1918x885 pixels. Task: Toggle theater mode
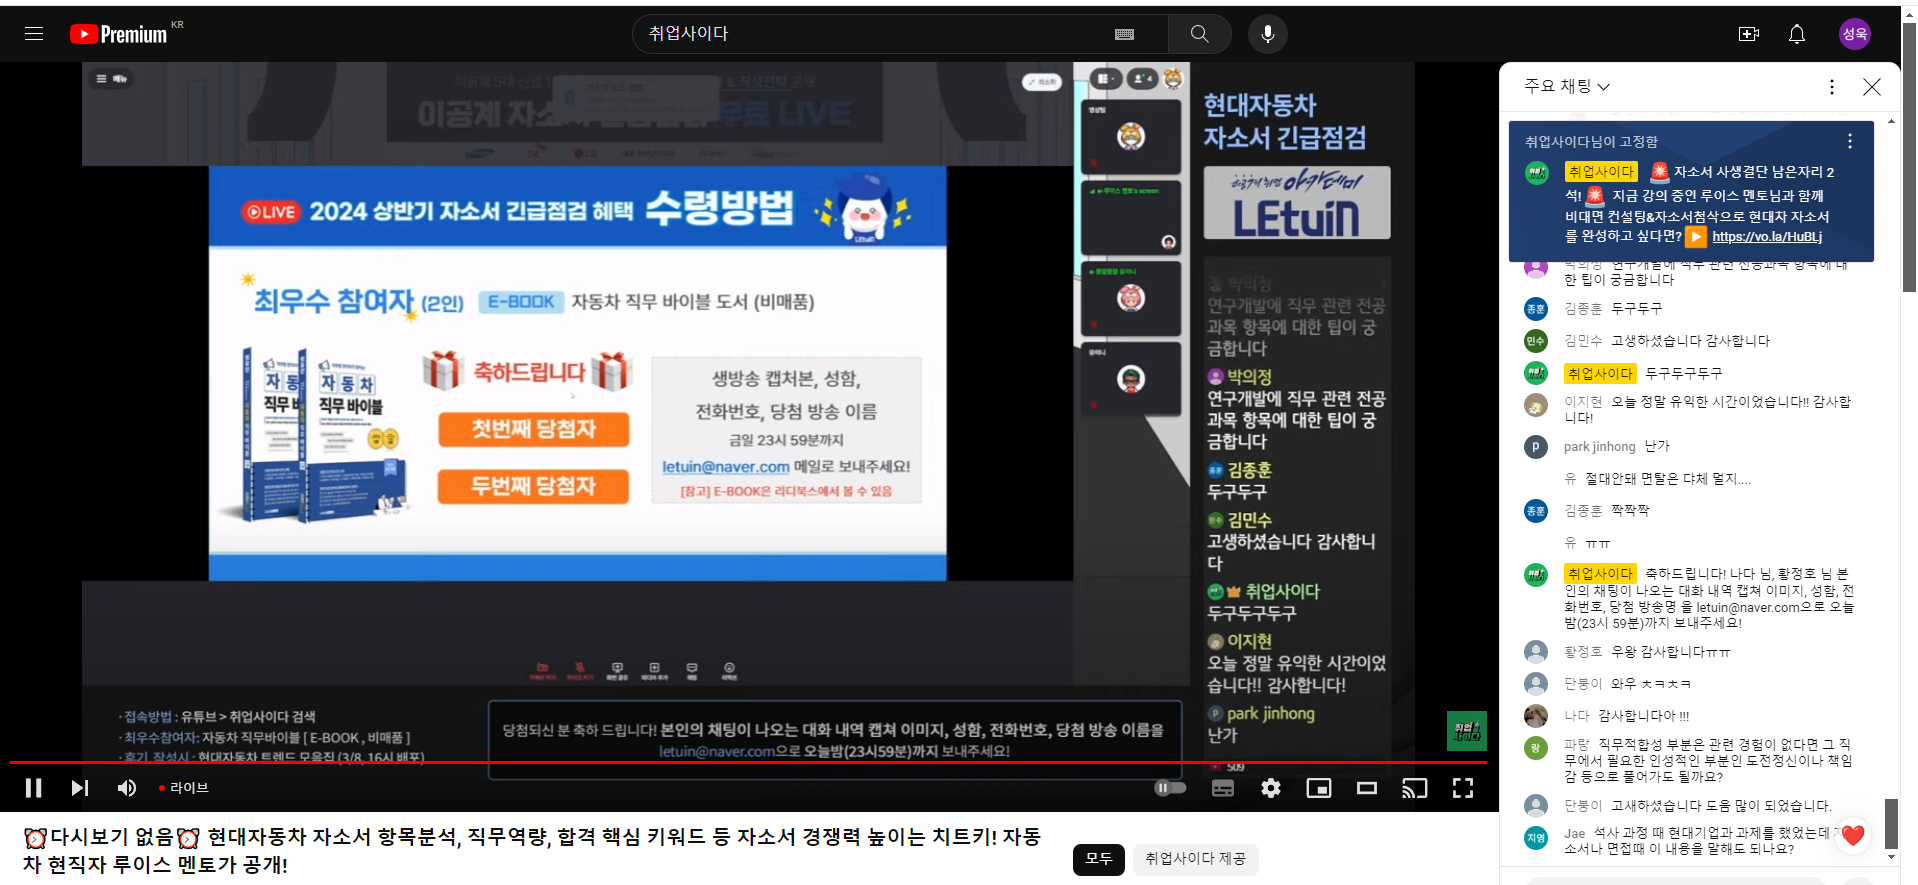(x=1367, y=788)
